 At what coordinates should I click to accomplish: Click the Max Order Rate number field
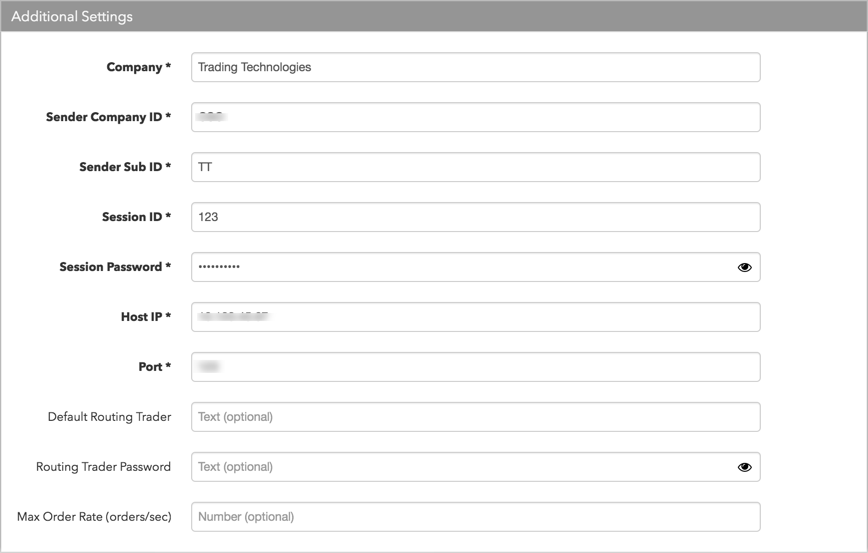click(476, 517)
